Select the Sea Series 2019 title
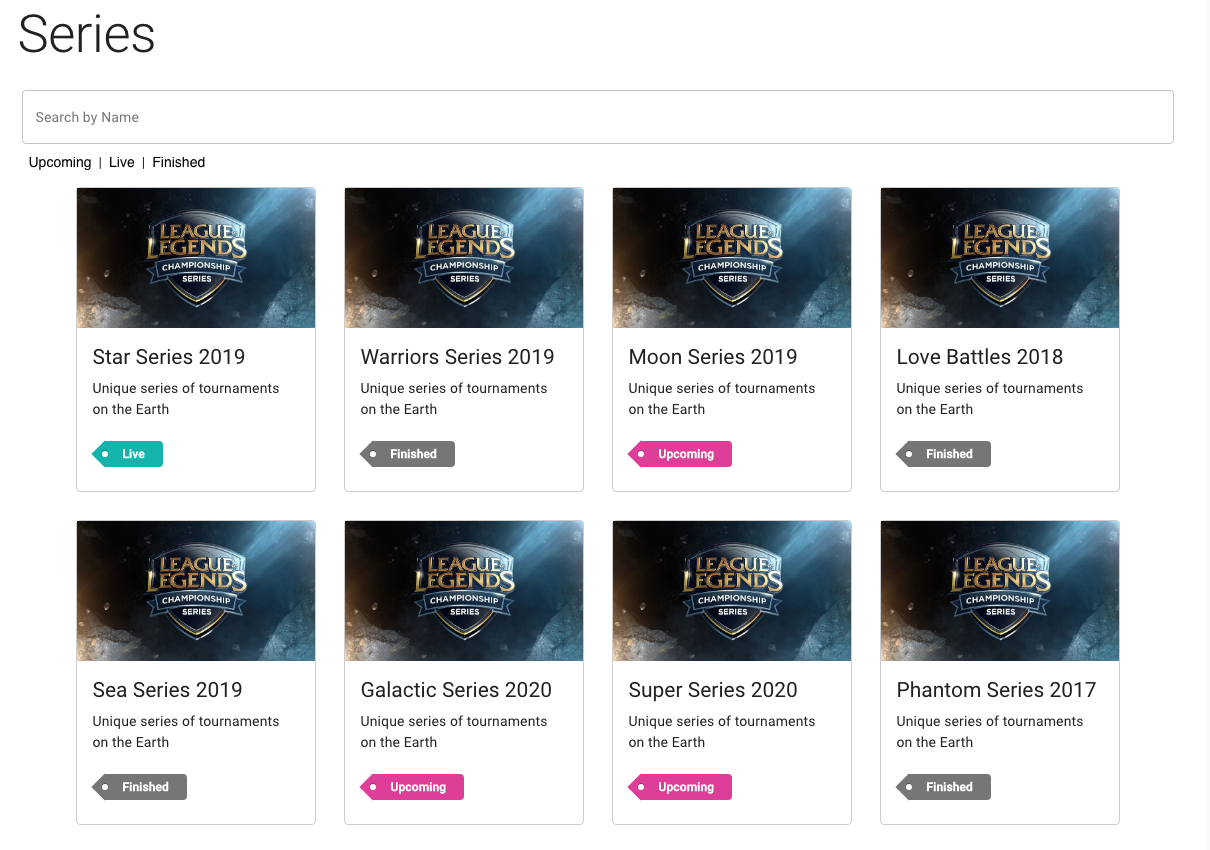Screen dimensions: 1210x850 [168, 690]
